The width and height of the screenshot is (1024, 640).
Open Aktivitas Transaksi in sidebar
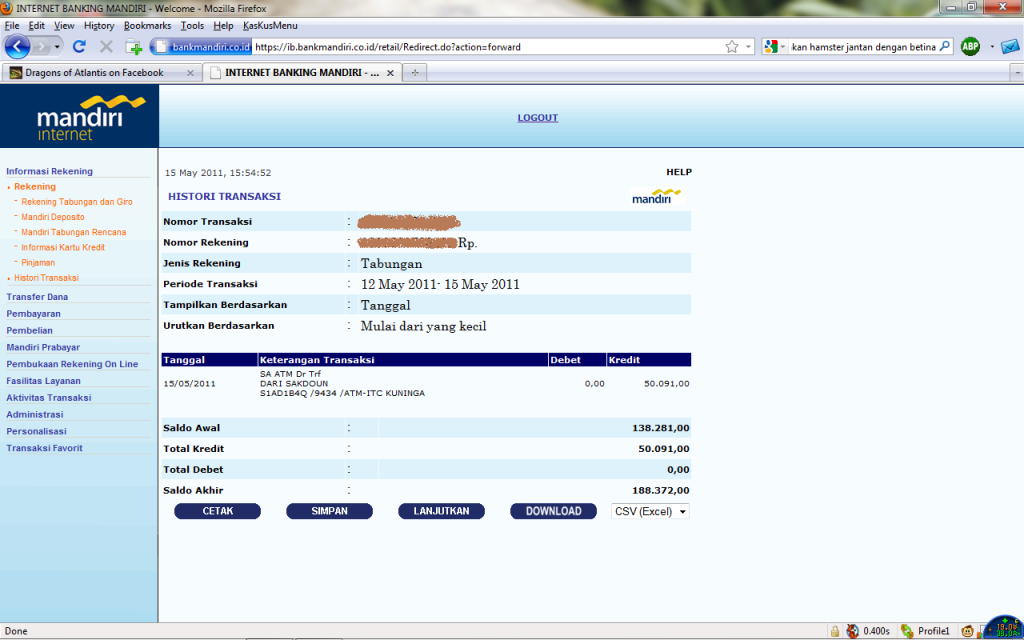pyautogui.click(x=49, y=398)
